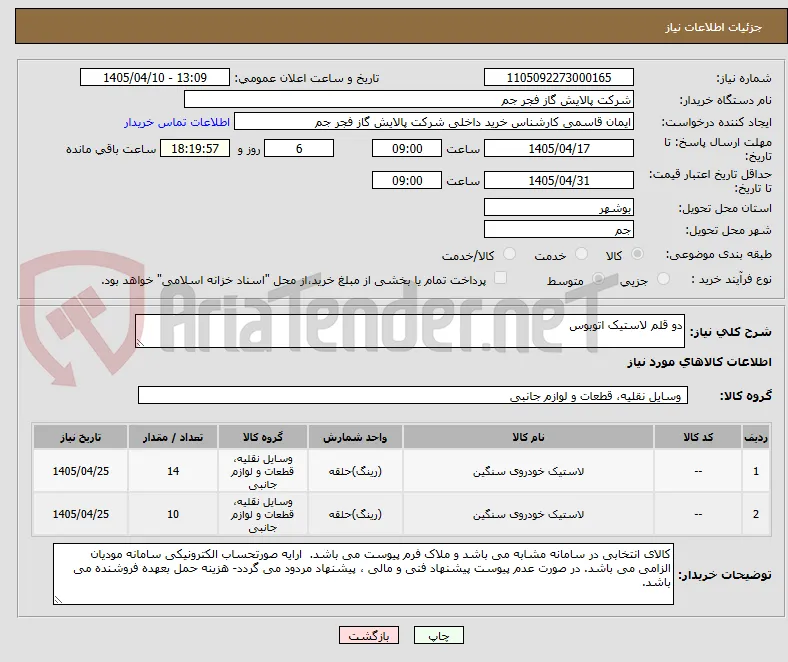Click quantity 10 in row 2
Viewport: 788px width, 662px height.
173,514
